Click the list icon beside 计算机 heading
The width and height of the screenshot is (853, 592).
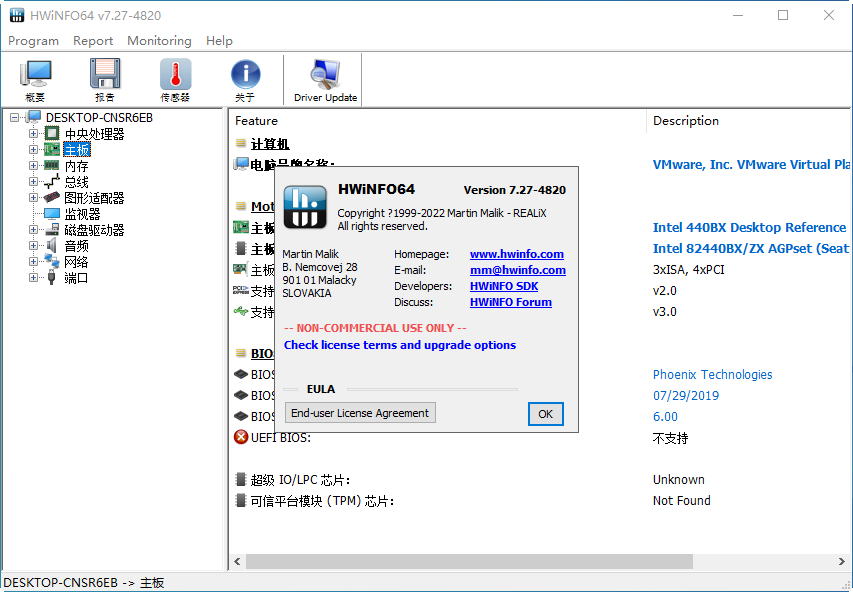point(240,143)
